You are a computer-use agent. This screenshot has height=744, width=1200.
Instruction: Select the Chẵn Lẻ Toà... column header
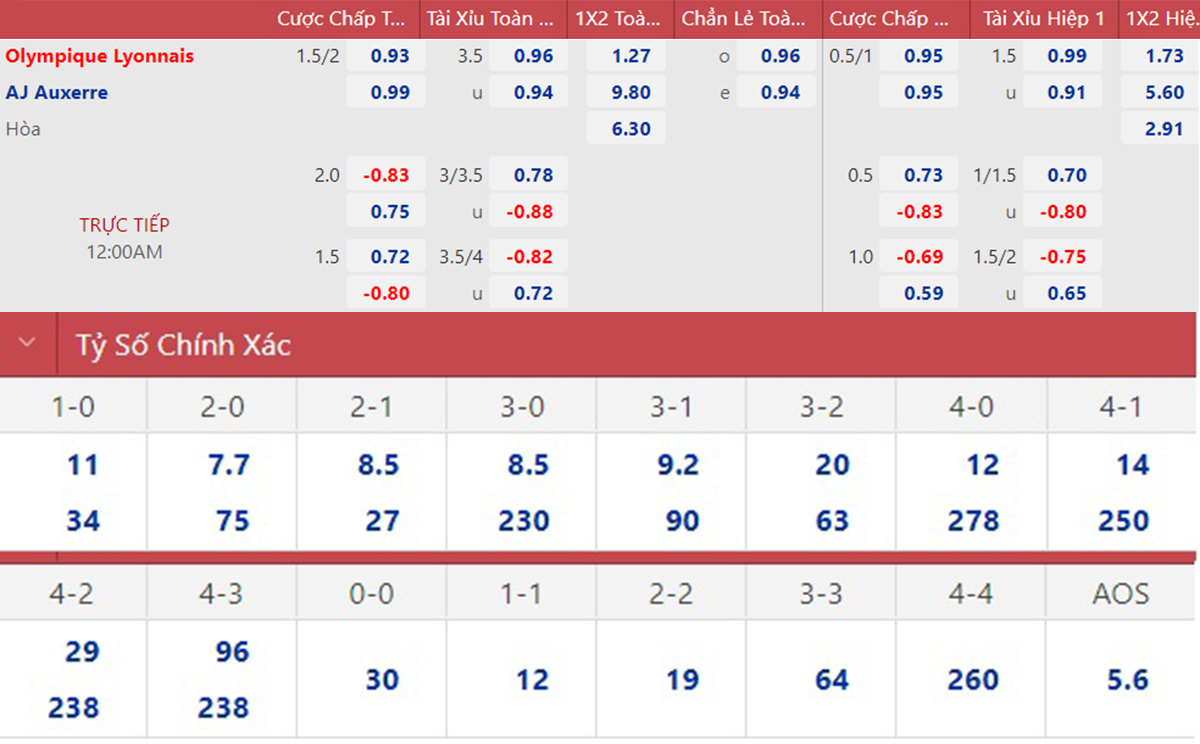pyautogui.click(x=743, y=18)
